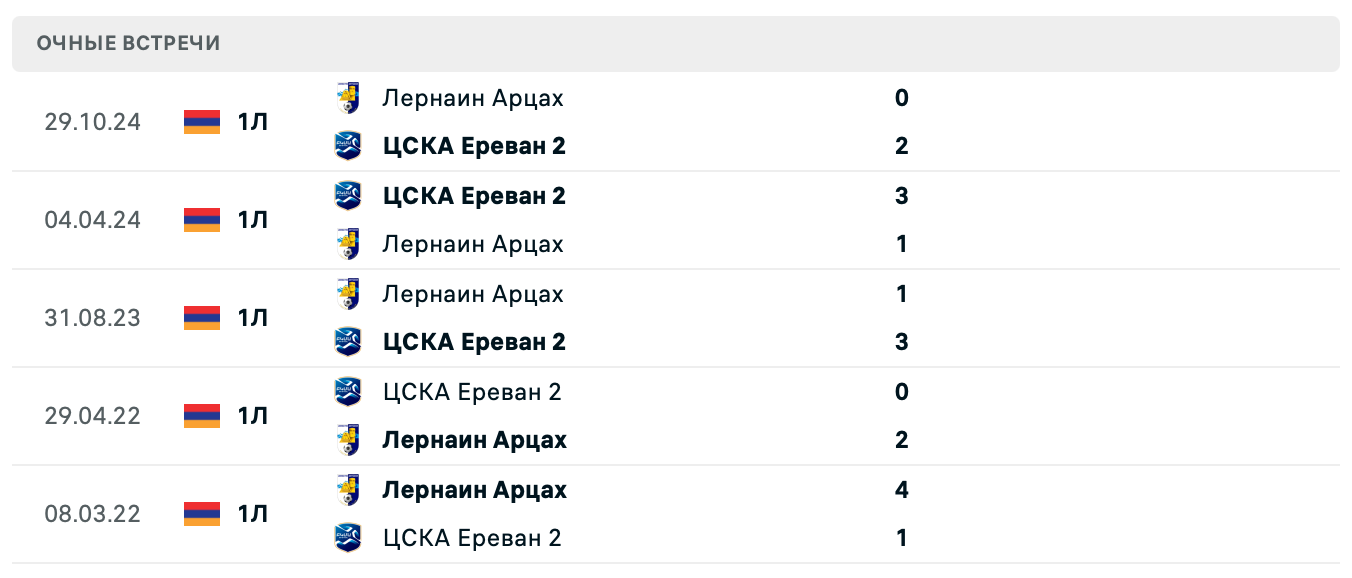Image resolution: width=1352 pixels, height=578 pixels.
Task: Click Lernain Artsakh crest in 29.10.24 match
Action: click(348, 98)
